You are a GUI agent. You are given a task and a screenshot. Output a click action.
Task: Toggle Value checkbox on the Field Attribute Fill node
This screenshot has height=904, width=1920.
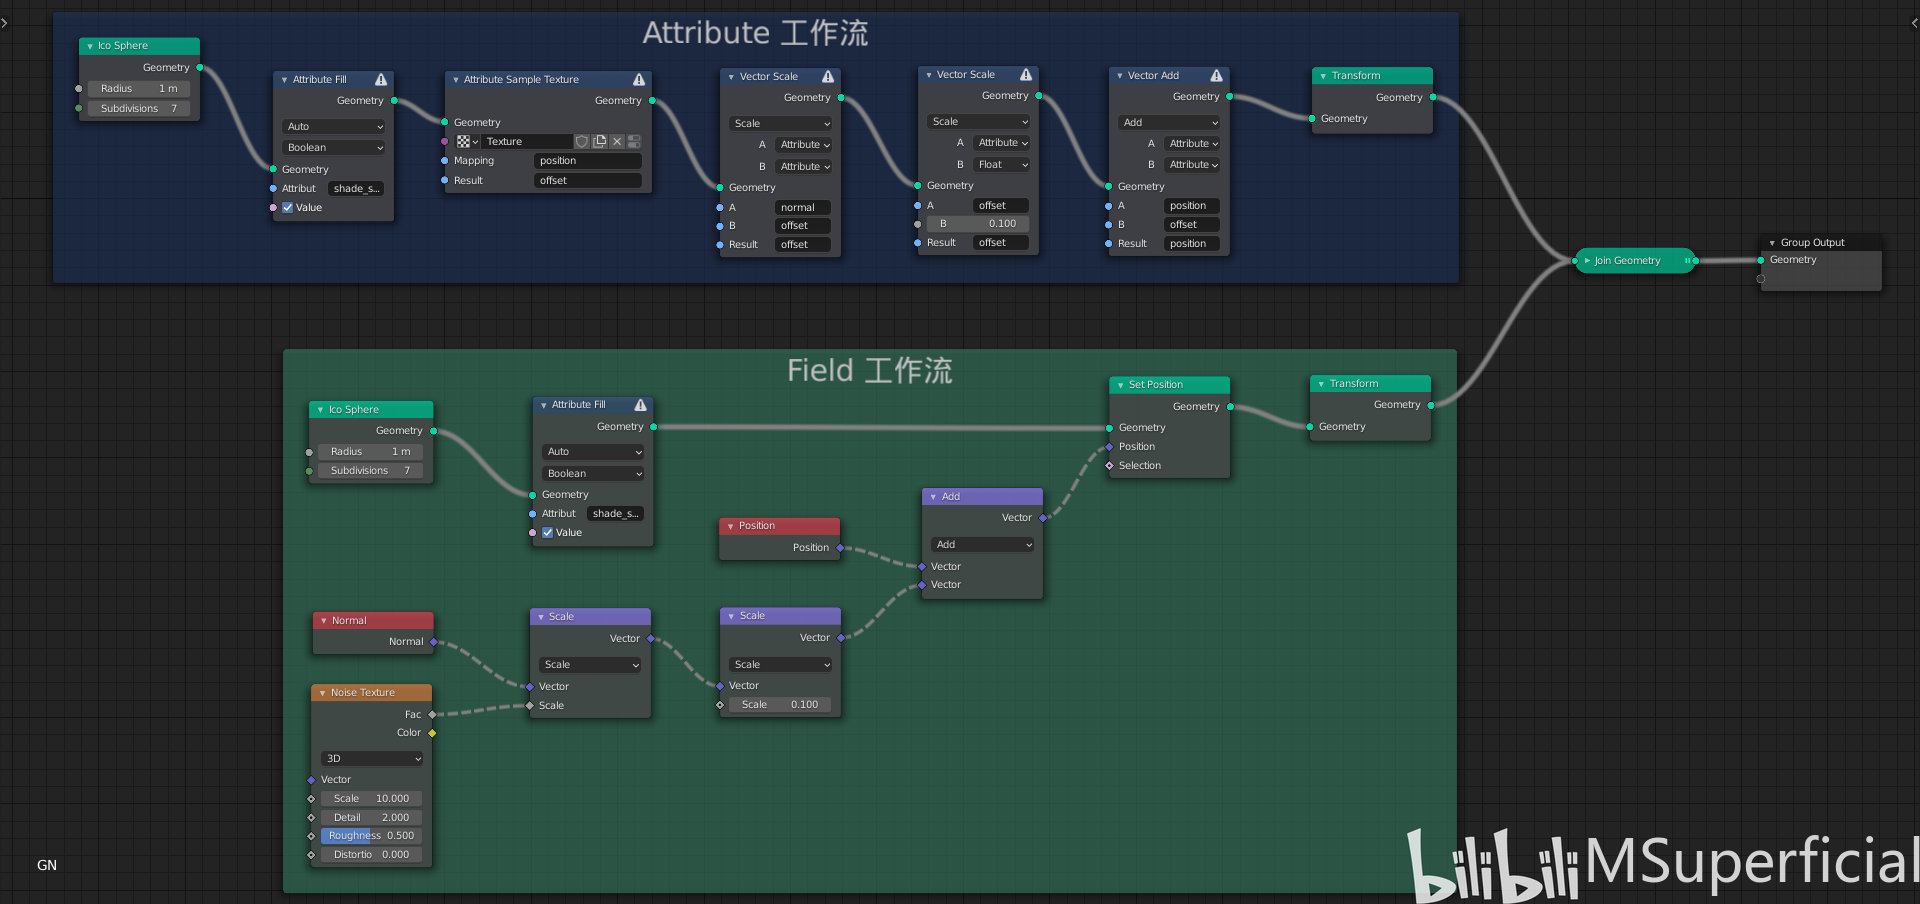point(547,532)
